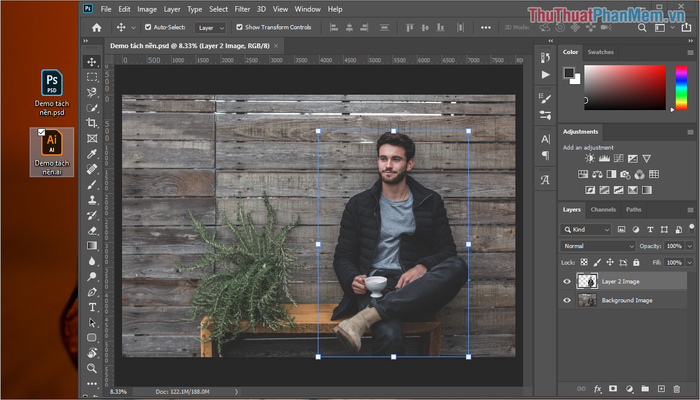Hide Layer 2 Image with eye icon

click(x=567, y=281)
